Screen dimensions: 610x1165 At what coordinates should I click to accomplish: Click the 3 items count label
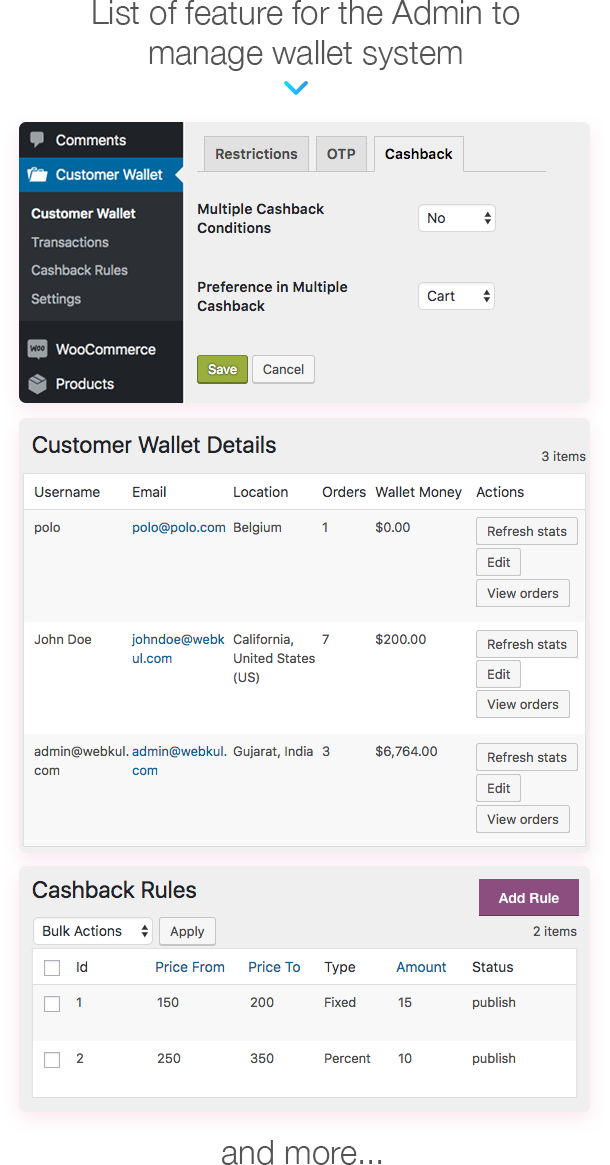563,456
